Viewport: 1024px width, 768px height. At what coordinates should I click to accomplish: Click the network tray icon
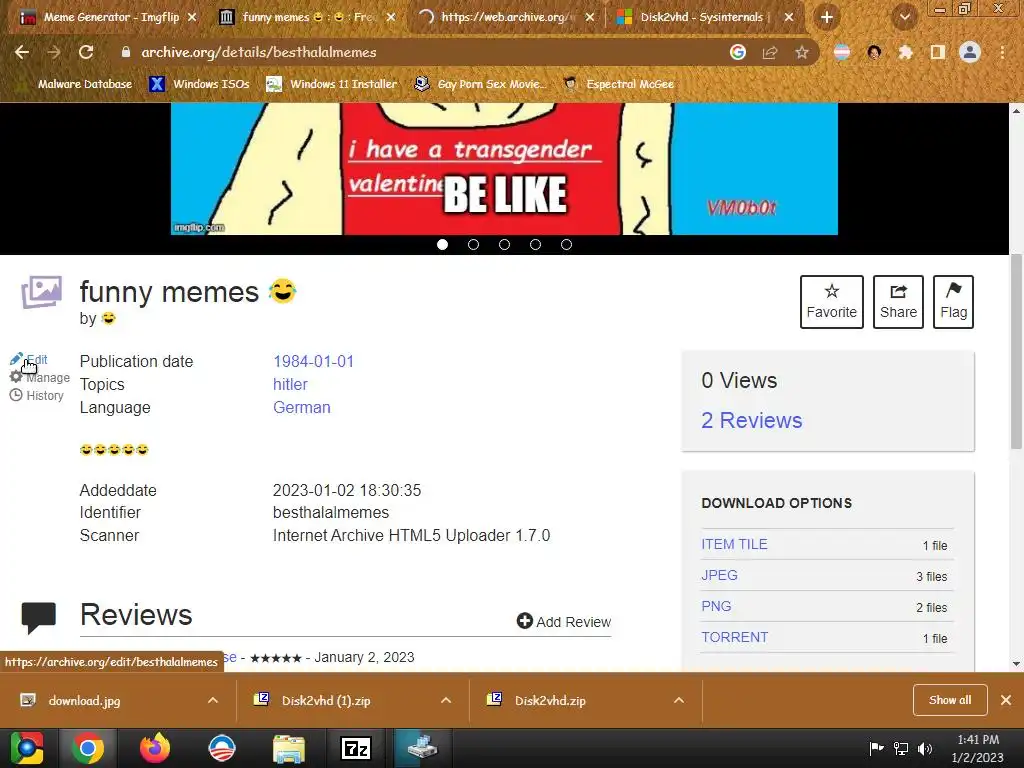pos(901,748)
